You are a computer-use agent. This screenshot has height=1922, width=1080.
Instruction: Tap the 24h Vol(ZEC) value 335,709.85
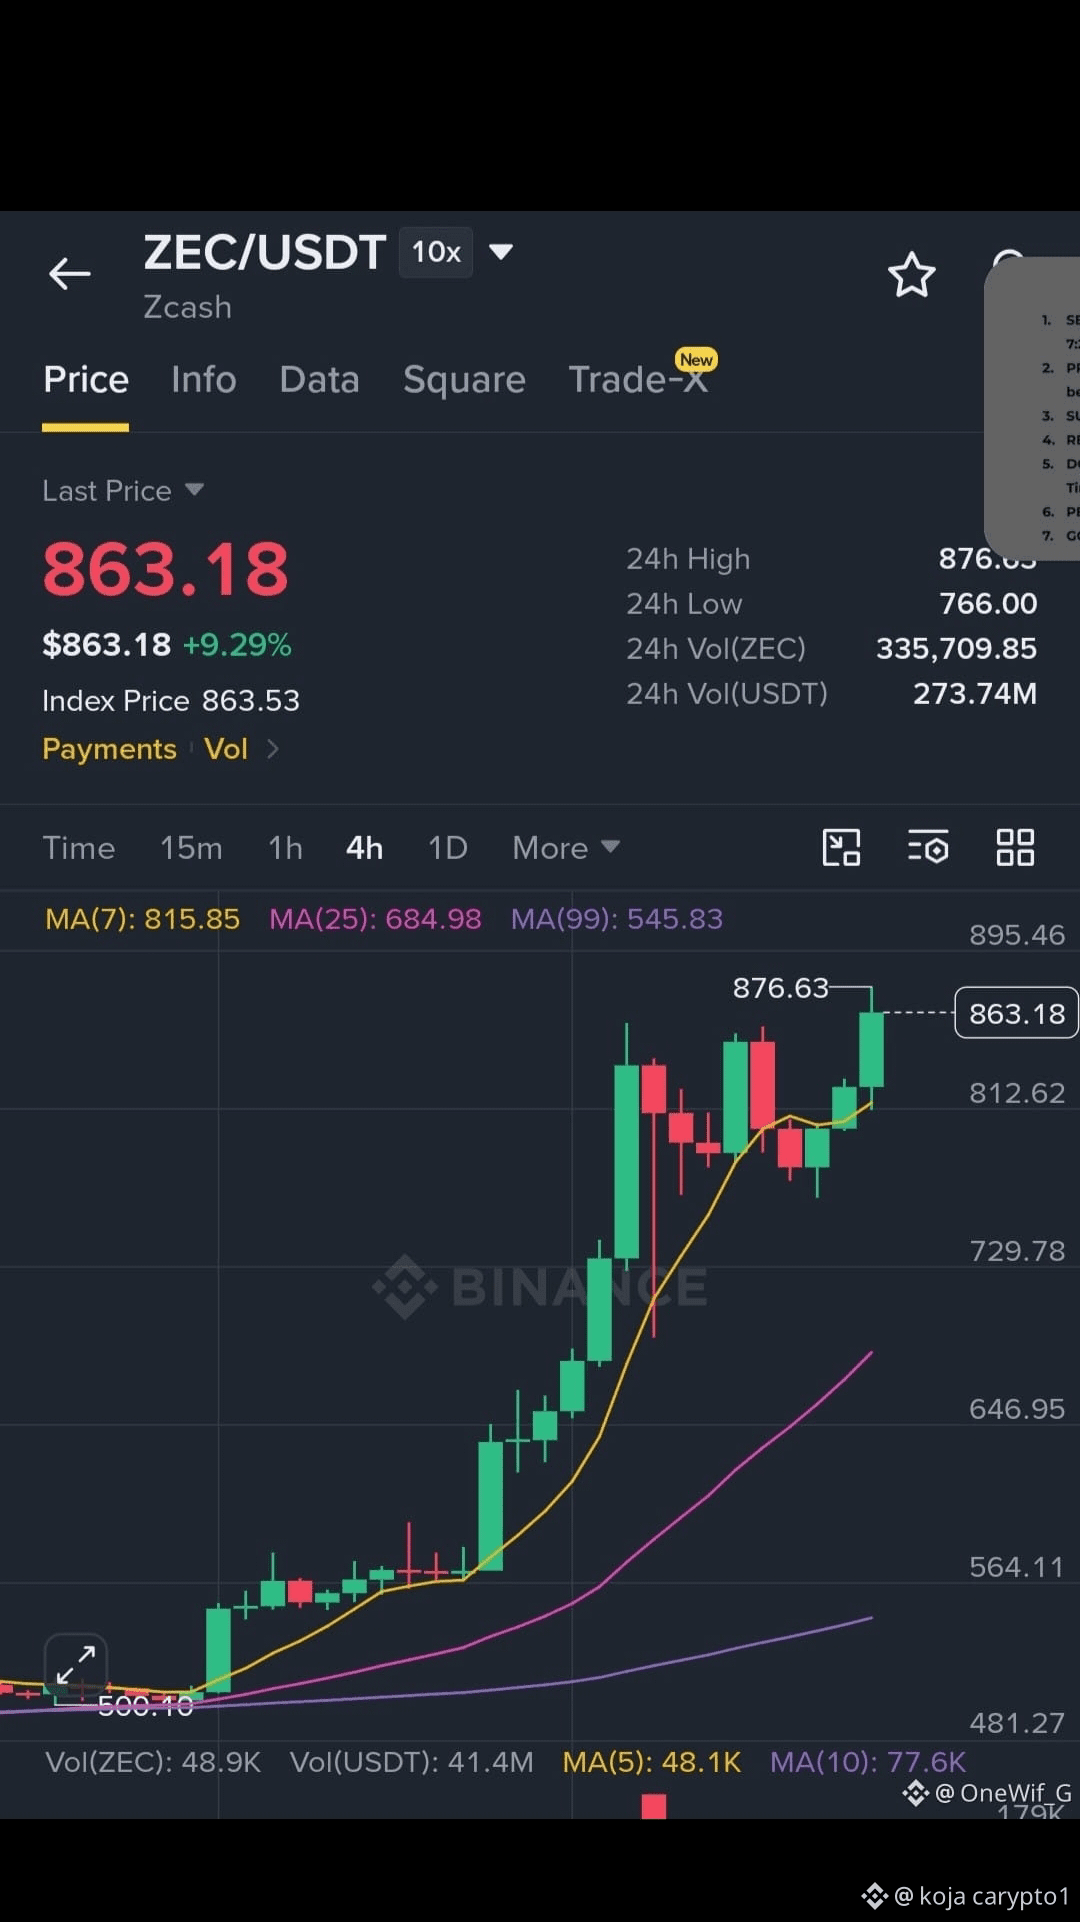956,649
